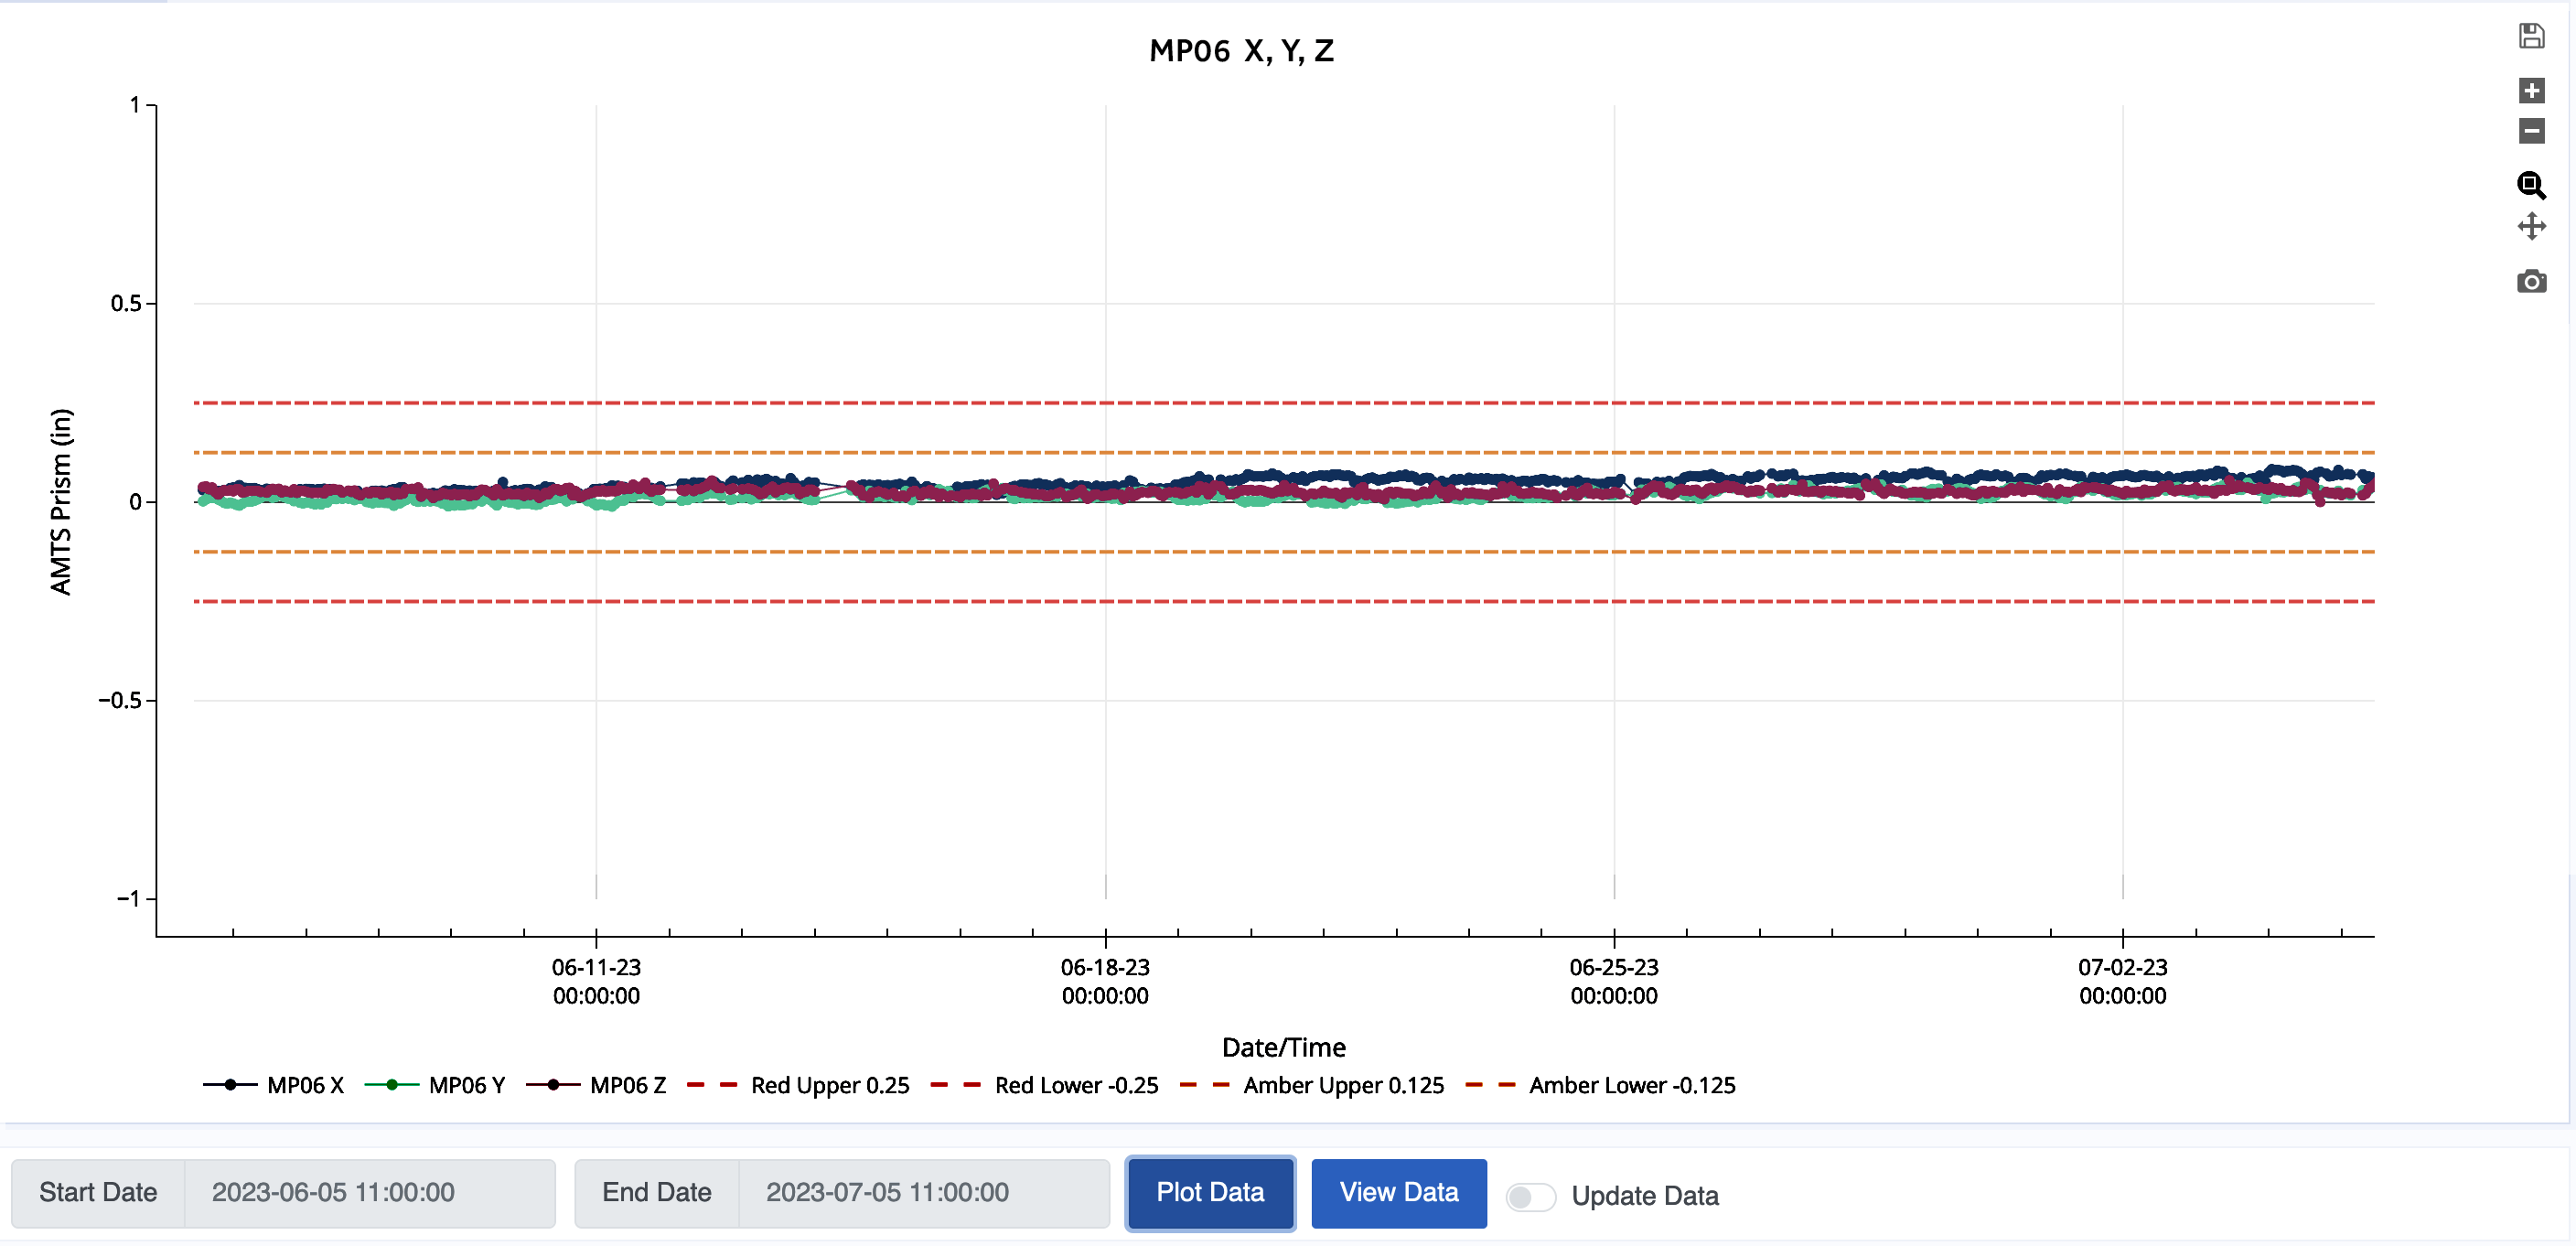The width and height of the screenshot is (2576, 1246).
Task: Toggle Amber Upper 0.125 legend series
Action: coord(1312,1085)
